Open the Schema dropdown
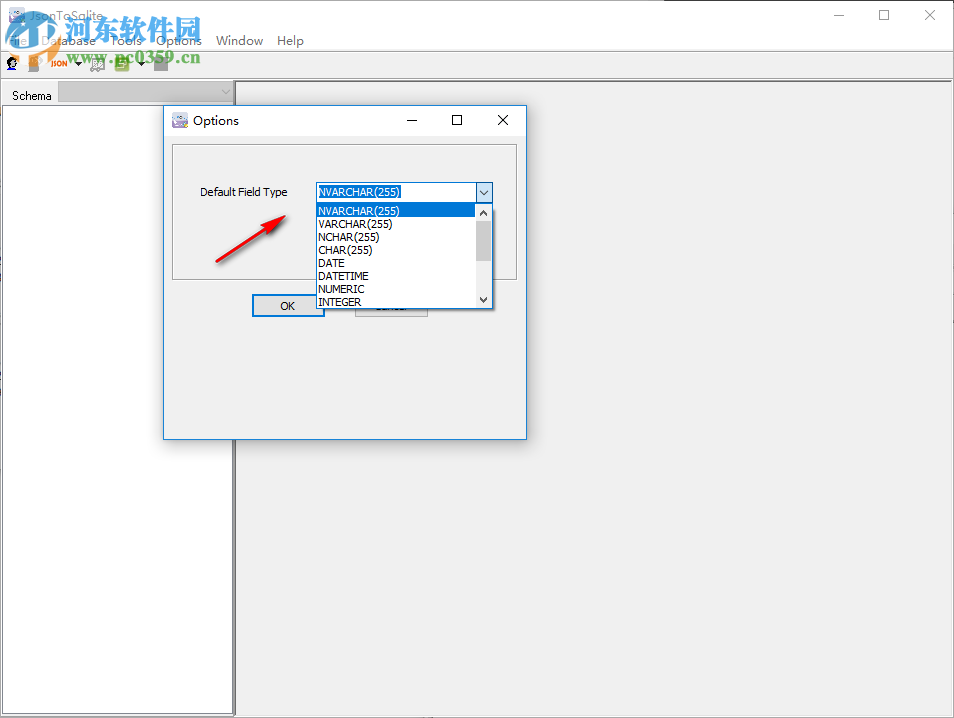Viewport: 954px width, 718px height. pos(224,92)
